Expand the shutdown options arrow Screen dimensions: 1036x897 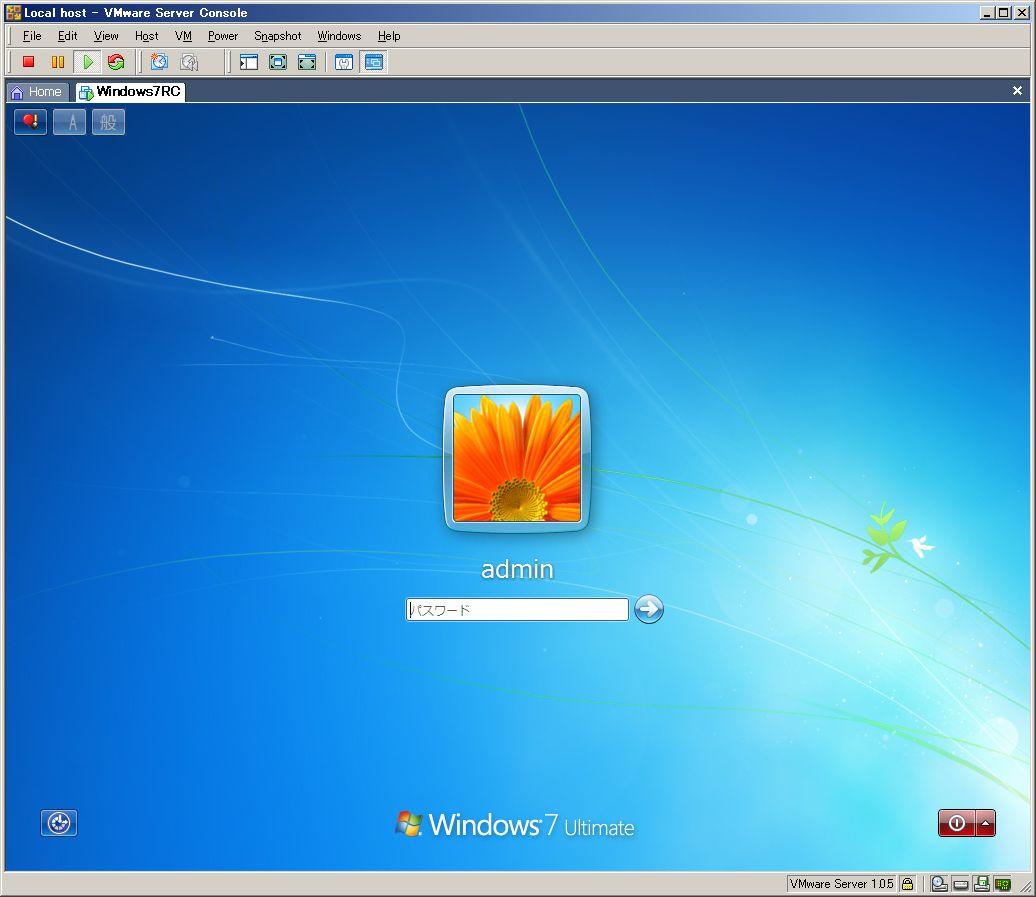985,823
